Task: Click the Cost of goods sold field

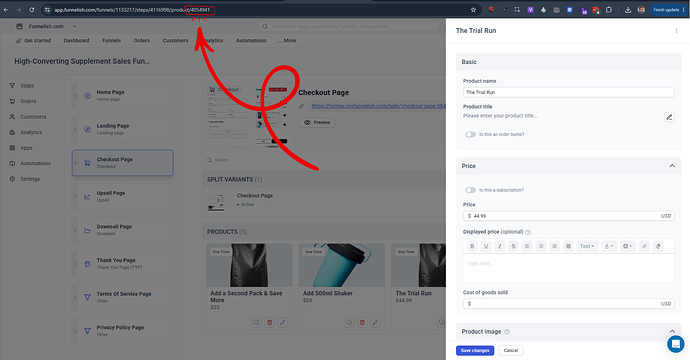Action: point(569,304)
